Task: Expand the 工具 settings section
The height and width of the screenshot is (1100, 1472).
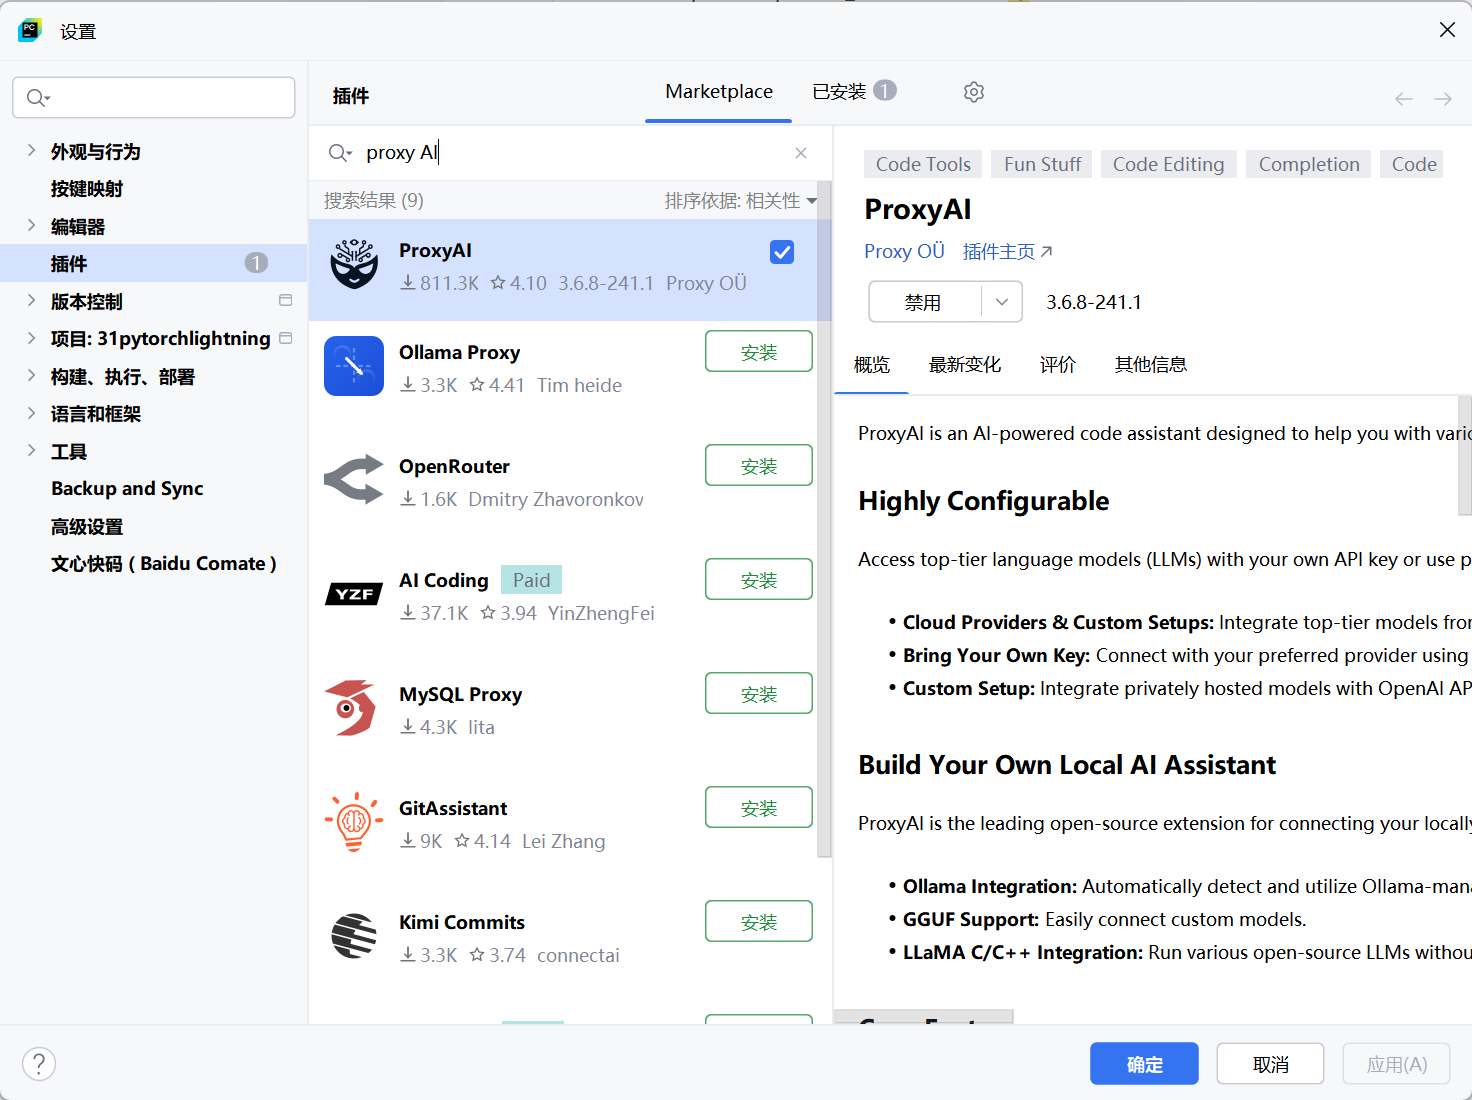Action: [x=31, y=450]
